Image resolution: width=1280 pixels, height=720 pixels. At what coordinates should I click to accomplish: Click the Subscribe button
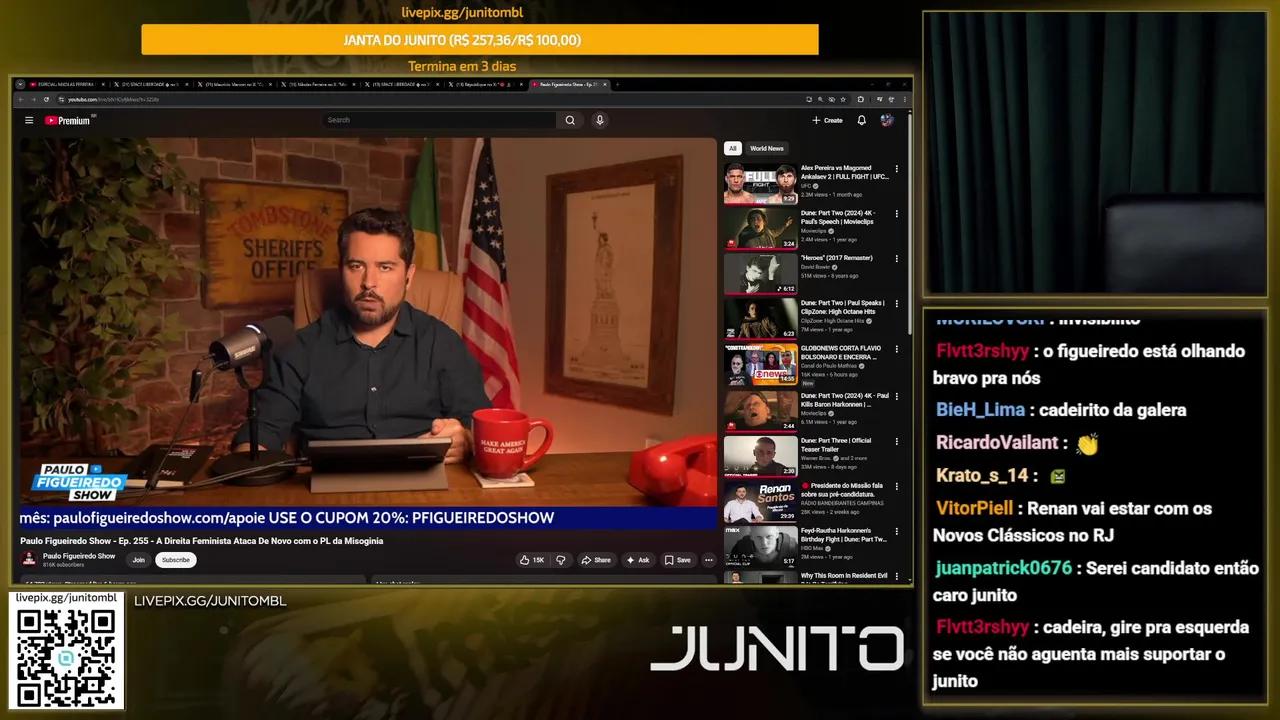[176, 560]
